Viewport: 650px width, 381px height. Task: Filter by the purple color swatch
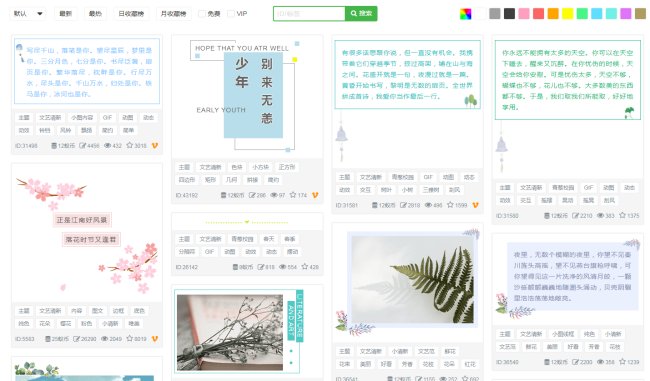[x=626, y=14]
